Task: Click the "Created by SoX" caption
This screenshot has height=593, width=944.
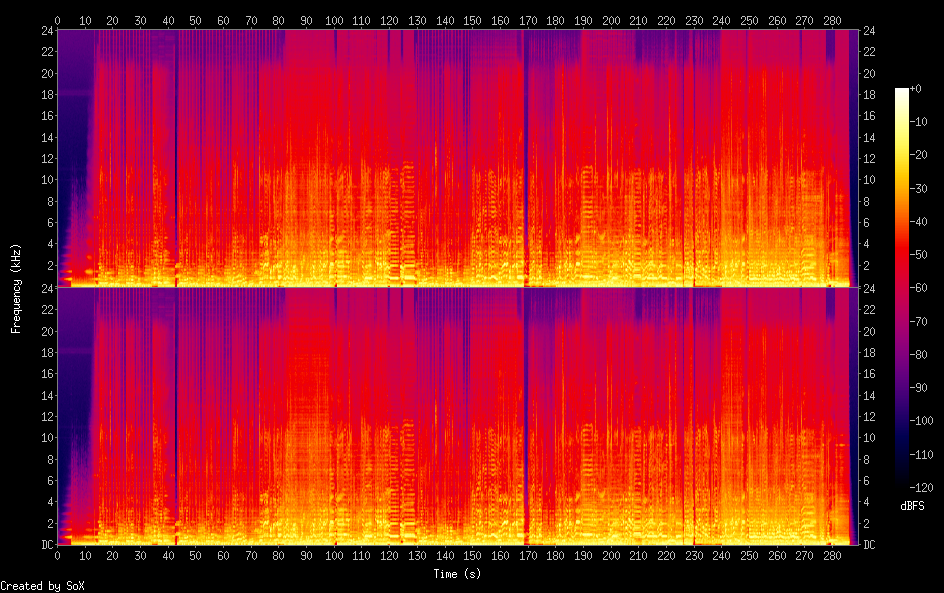Action: [42, 586]
